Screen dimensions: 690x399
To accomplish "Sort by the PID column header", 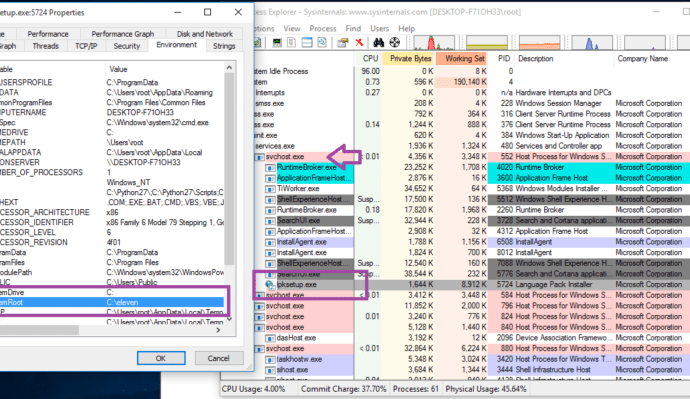I will (501, 59).
